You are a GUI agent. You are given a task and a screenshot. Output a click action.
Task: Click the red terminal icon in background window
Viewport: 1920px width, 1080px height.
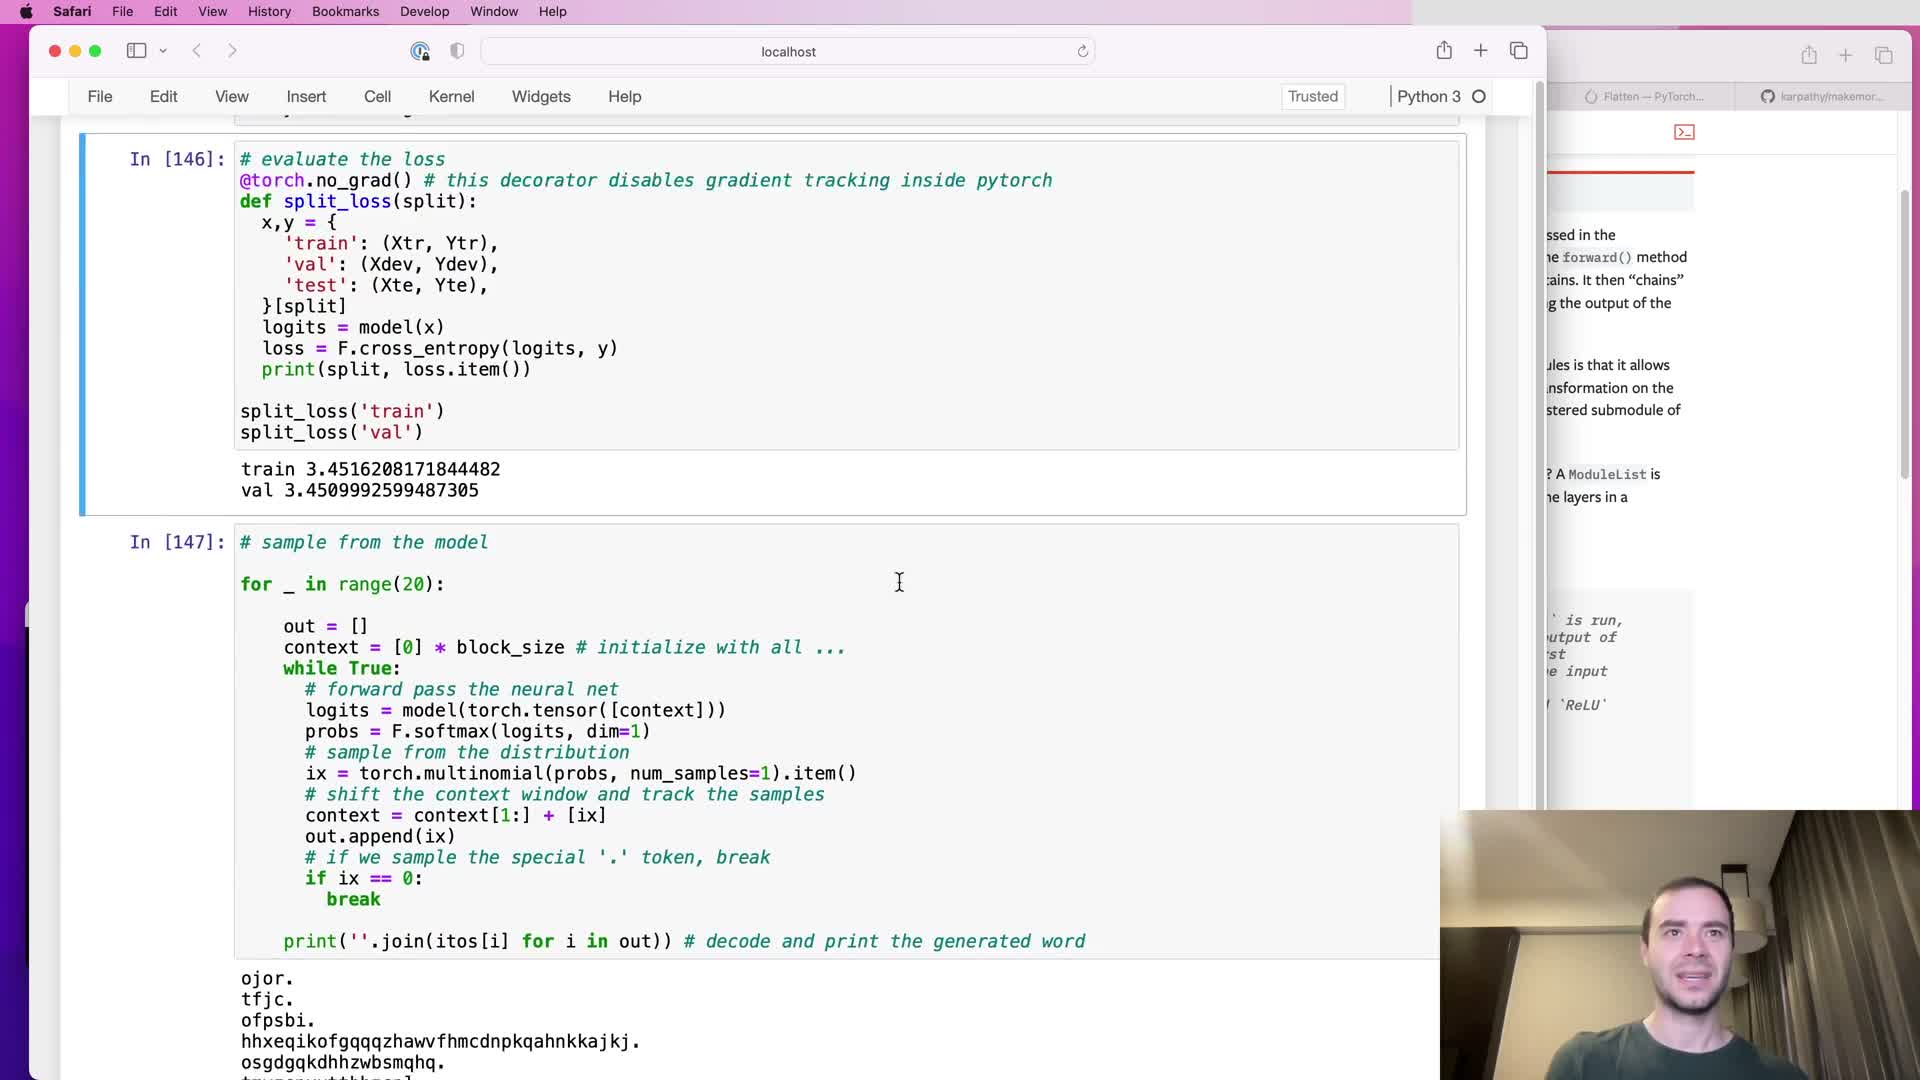[1684, 132]
